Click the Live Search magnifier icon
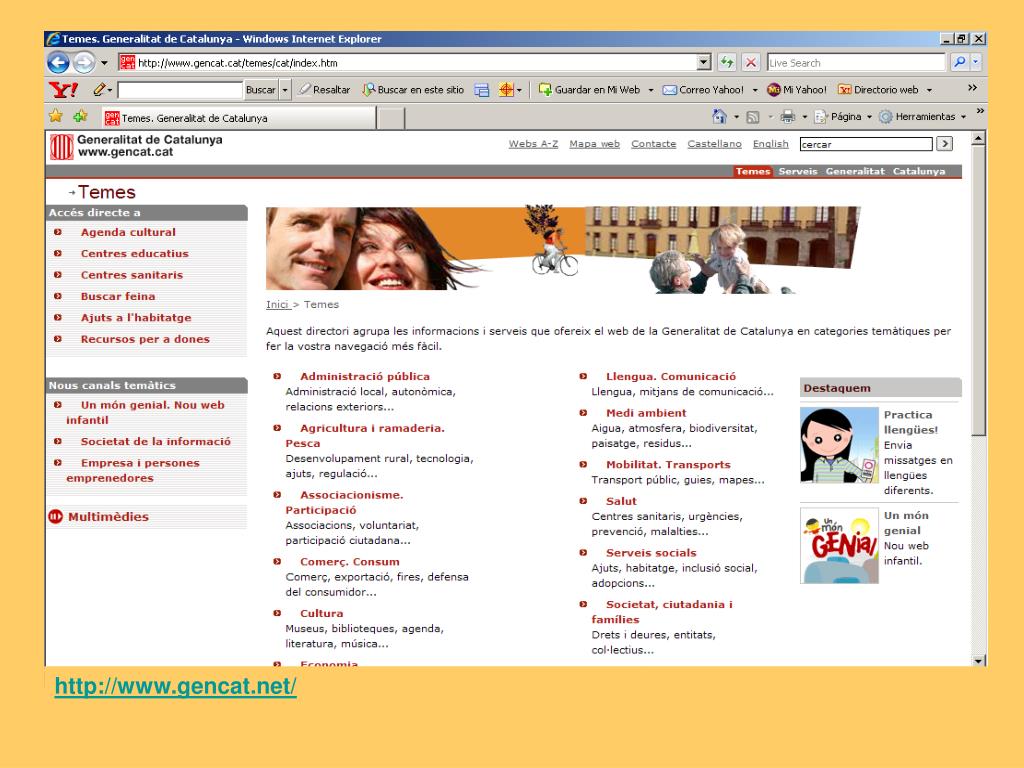 click(x=959, y=63)
